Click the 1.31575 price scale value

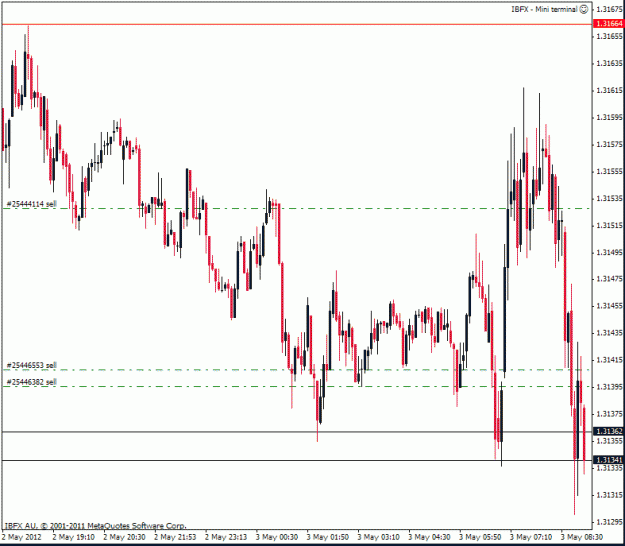click(609, 144)
